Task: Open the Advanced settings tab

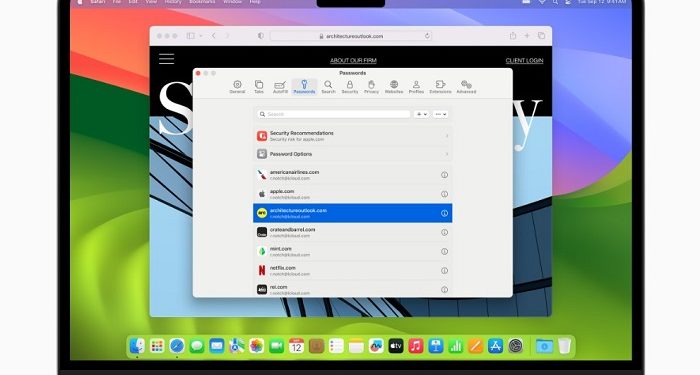Action: tap(466, 87)
